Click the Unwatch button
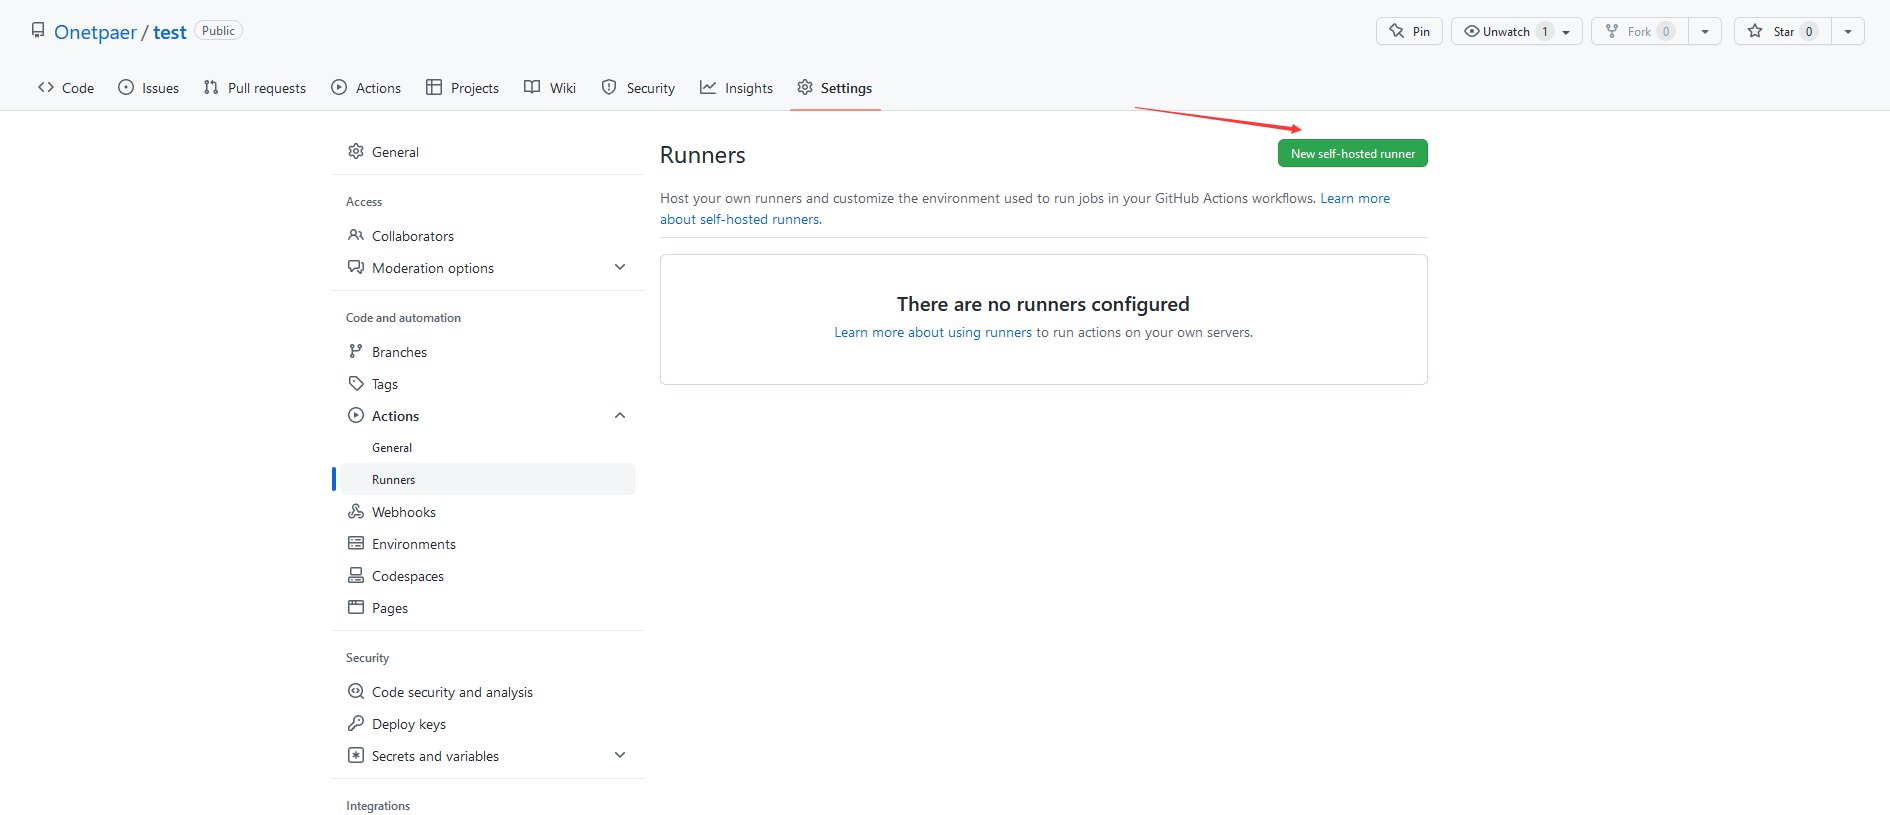Viewport: 1890px width, 815px height. pyautogui.click(x=1516, y=31)
